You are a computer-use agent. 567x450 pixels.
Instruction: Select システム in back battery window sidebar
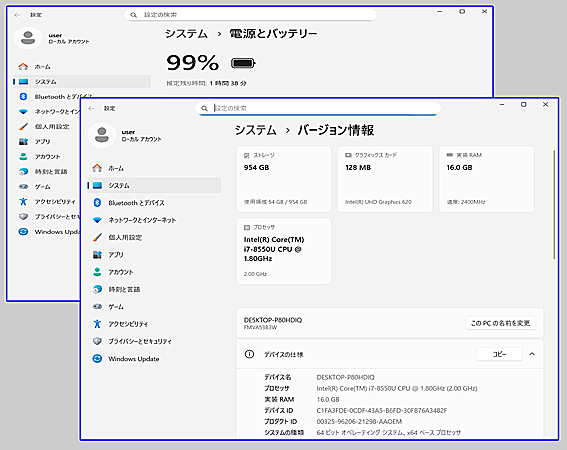click(x=82, y=81)
